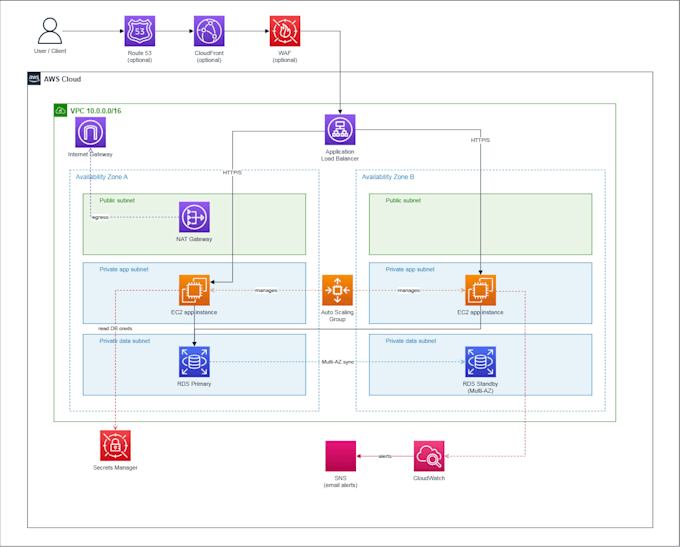This screenshot has height=547, width=680.
Task: Click the 'RDS Primary' caption
Action: tap(194, 384)
